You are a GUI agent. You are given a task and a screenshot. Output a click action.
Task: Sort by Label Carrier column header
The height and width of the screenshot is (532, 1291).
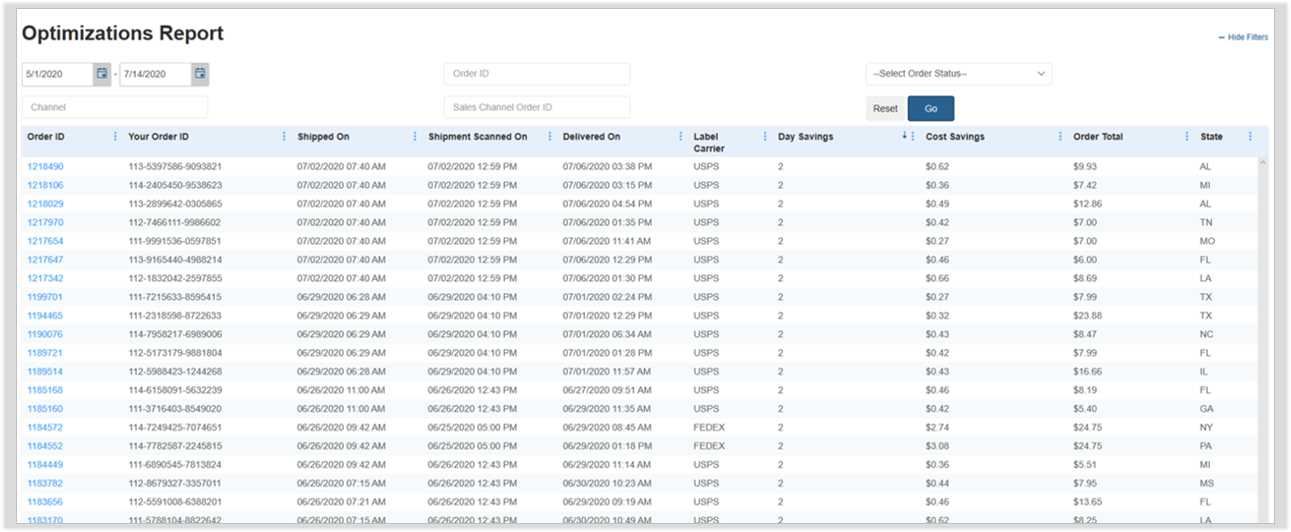(709, 143)
